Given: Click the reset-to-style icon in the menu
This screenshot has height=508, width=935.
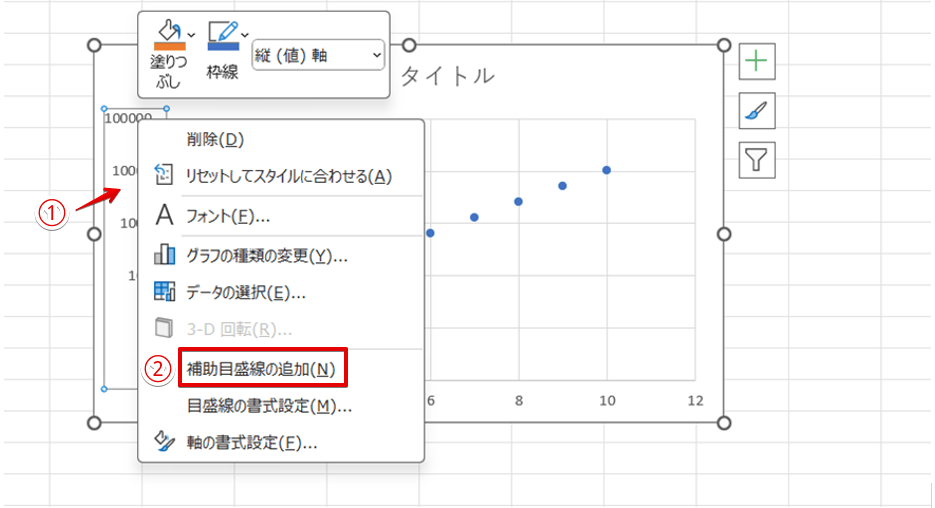Looking at the screenshot, I should click(x=163, y=175).
